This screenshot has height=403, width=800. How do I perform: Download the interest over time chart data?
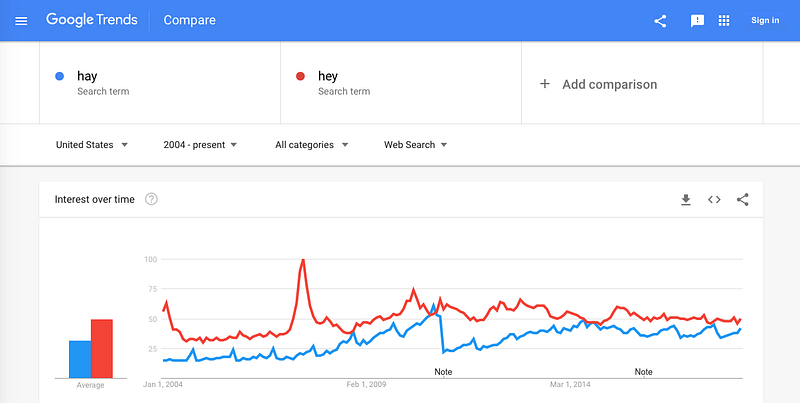[686, 199]
